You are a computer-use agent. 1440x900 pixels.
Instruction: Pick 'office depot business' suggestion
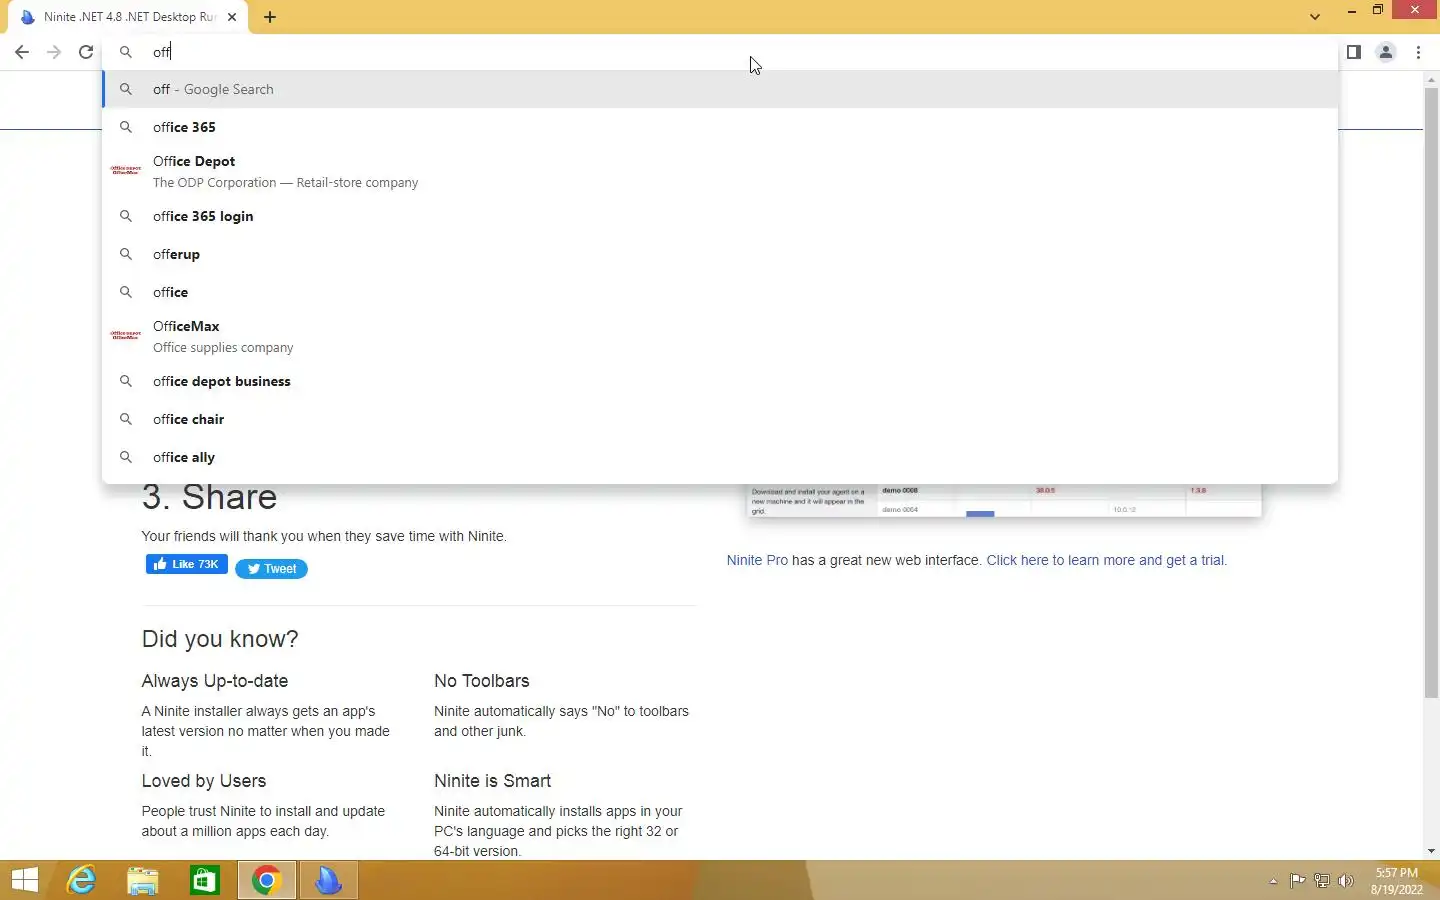point(720,381)
